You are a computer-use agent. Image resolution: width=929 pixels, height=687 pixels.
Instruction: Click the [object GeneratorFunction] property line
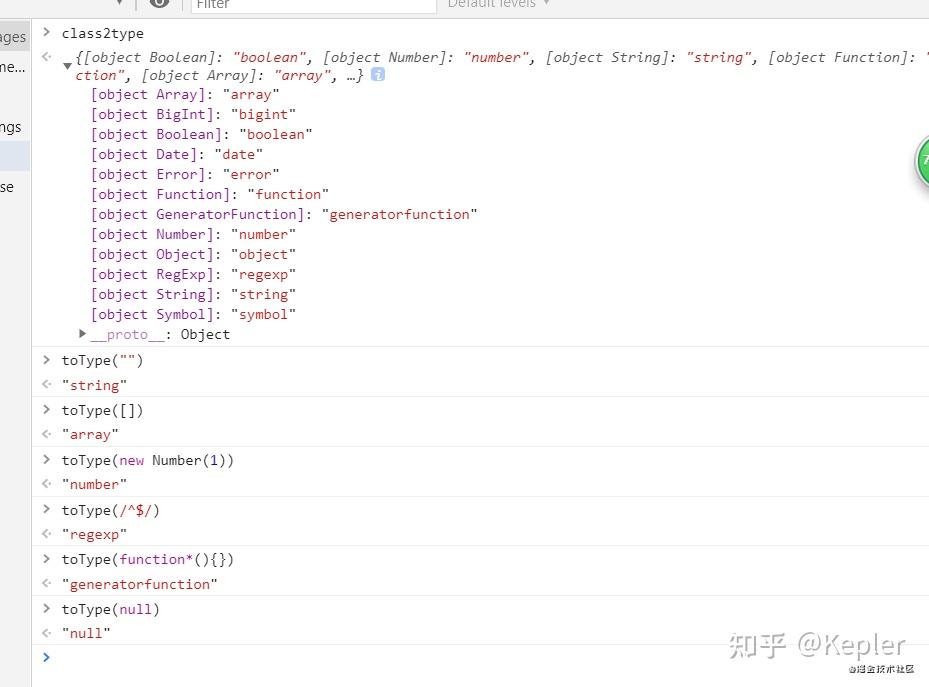(284, 214)
